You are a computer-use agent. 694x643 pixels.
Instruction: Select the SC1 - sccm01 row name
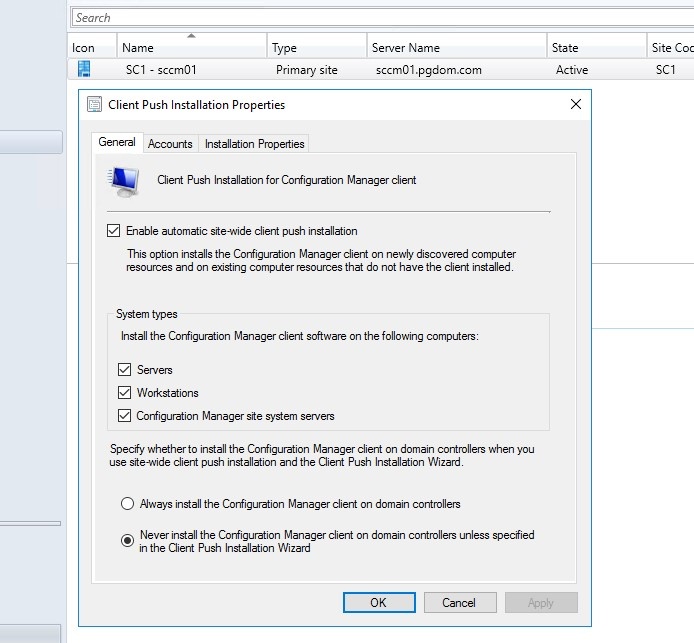tap(161, 70)
